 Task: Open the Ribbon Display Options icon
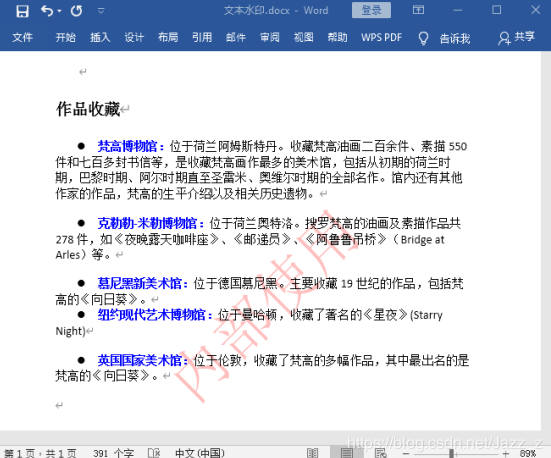[418, 10]
